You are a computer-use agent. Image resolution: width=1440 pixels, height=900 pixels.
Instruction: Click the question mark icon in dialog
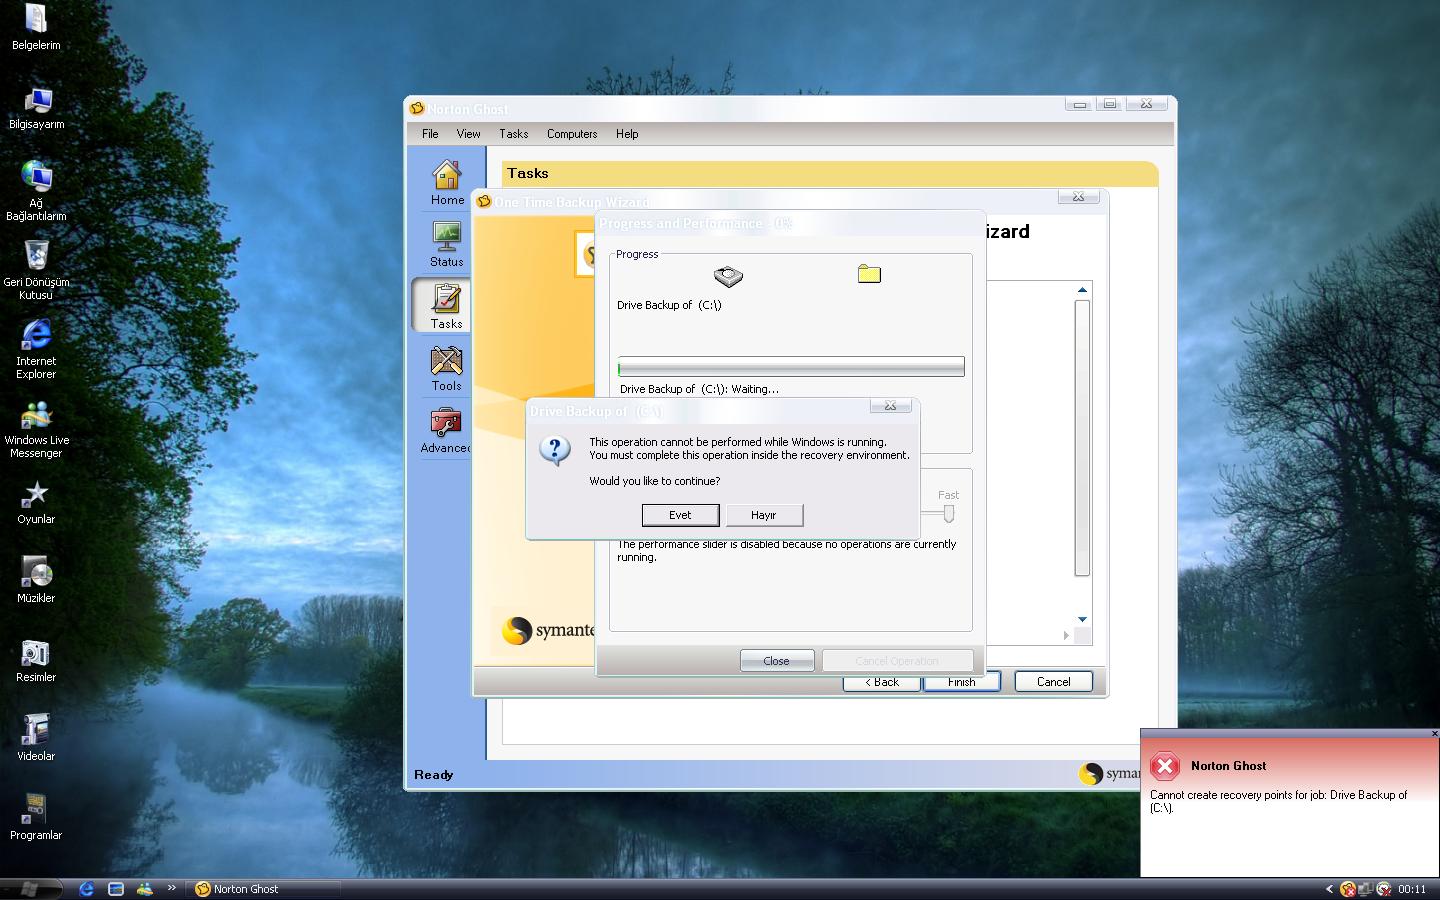point(555,450)
